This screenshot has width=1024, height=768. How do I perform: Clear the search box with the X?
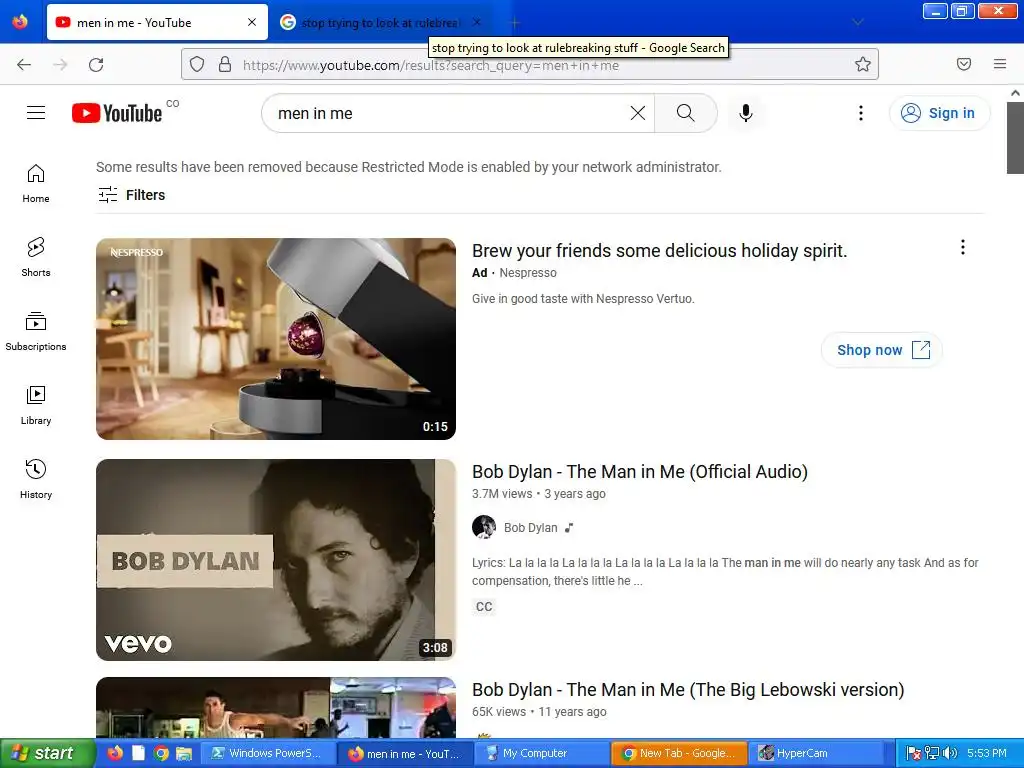click(638, 113)
